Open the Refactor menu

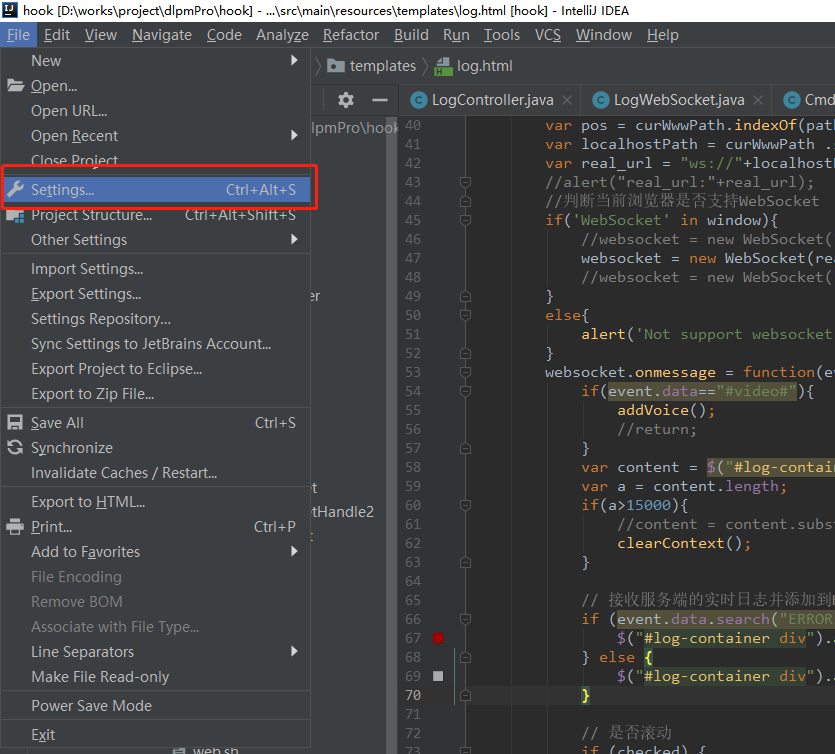pyautogui.click(x=351, y=35)
